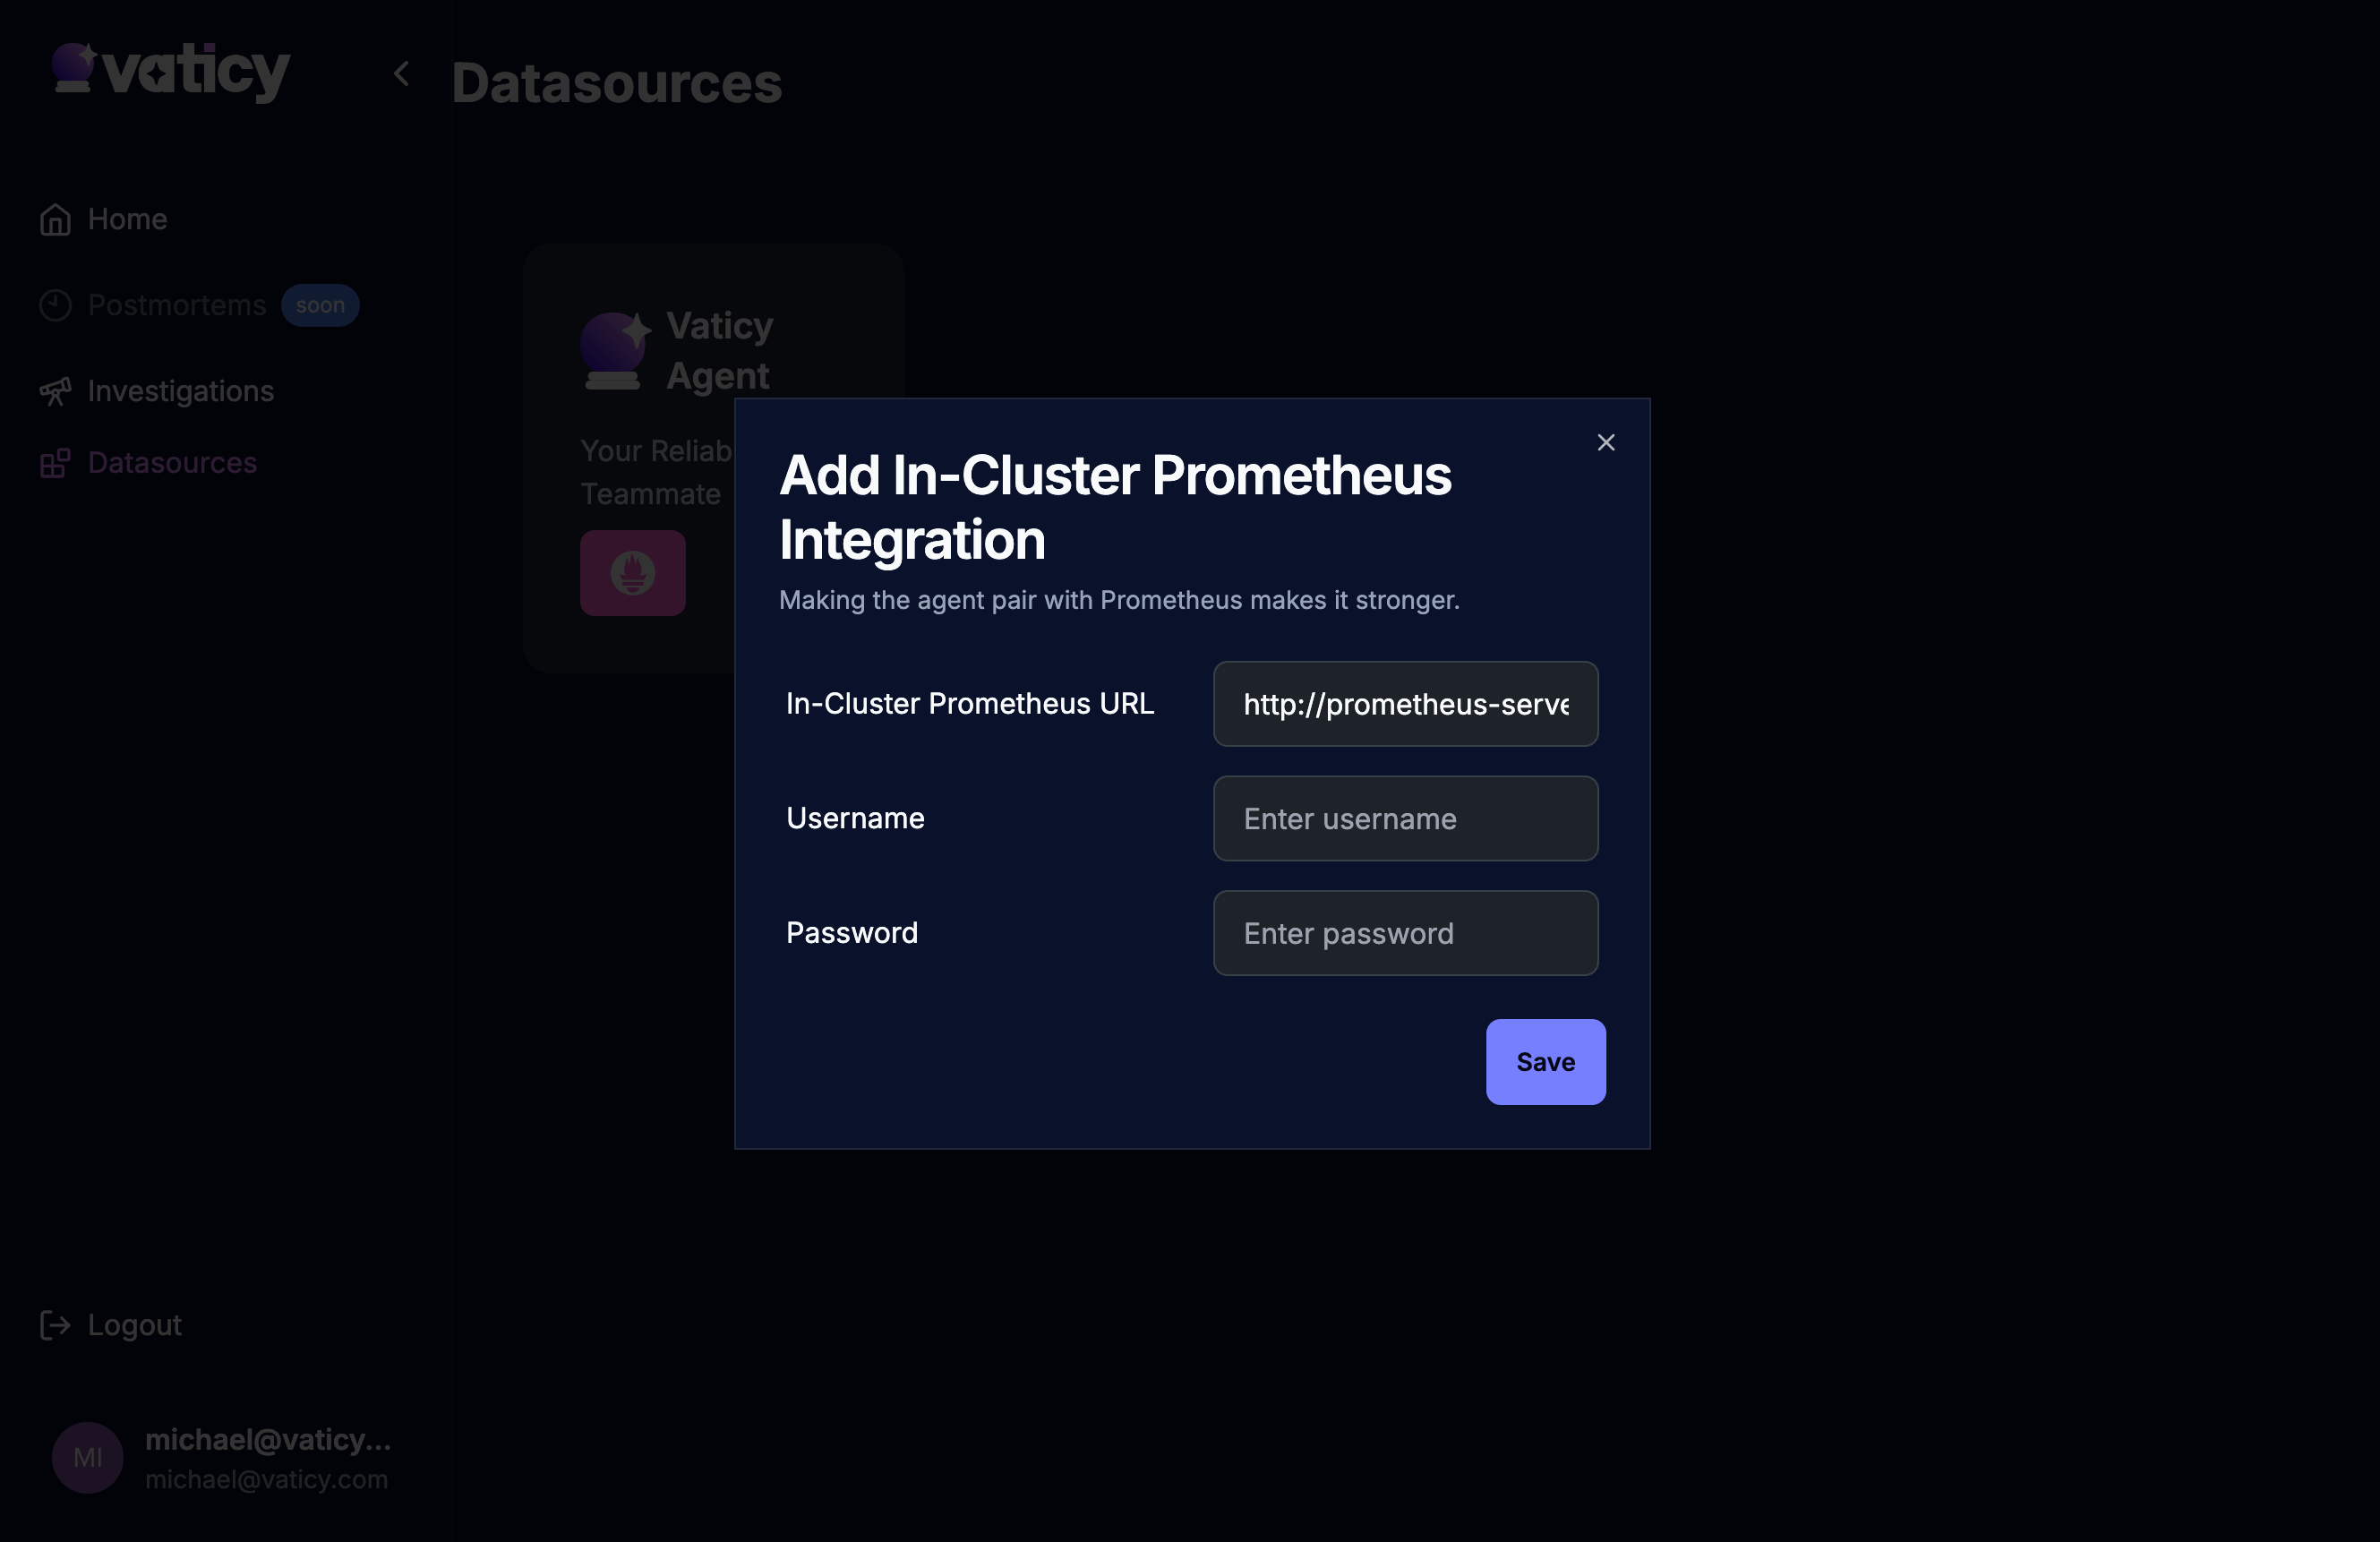Click the Datasources grid icon
Image resolution: width=2380 pixels, height=1542 pixels.
point(55,463)
